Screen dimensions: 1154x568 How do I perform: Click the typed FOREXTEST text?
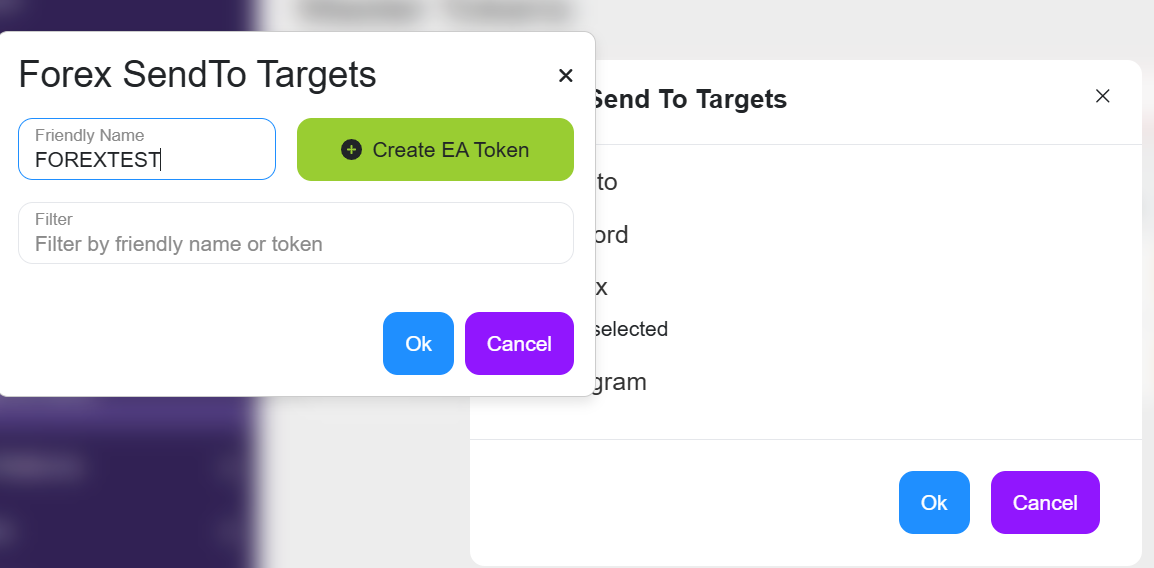pos(98,159)
